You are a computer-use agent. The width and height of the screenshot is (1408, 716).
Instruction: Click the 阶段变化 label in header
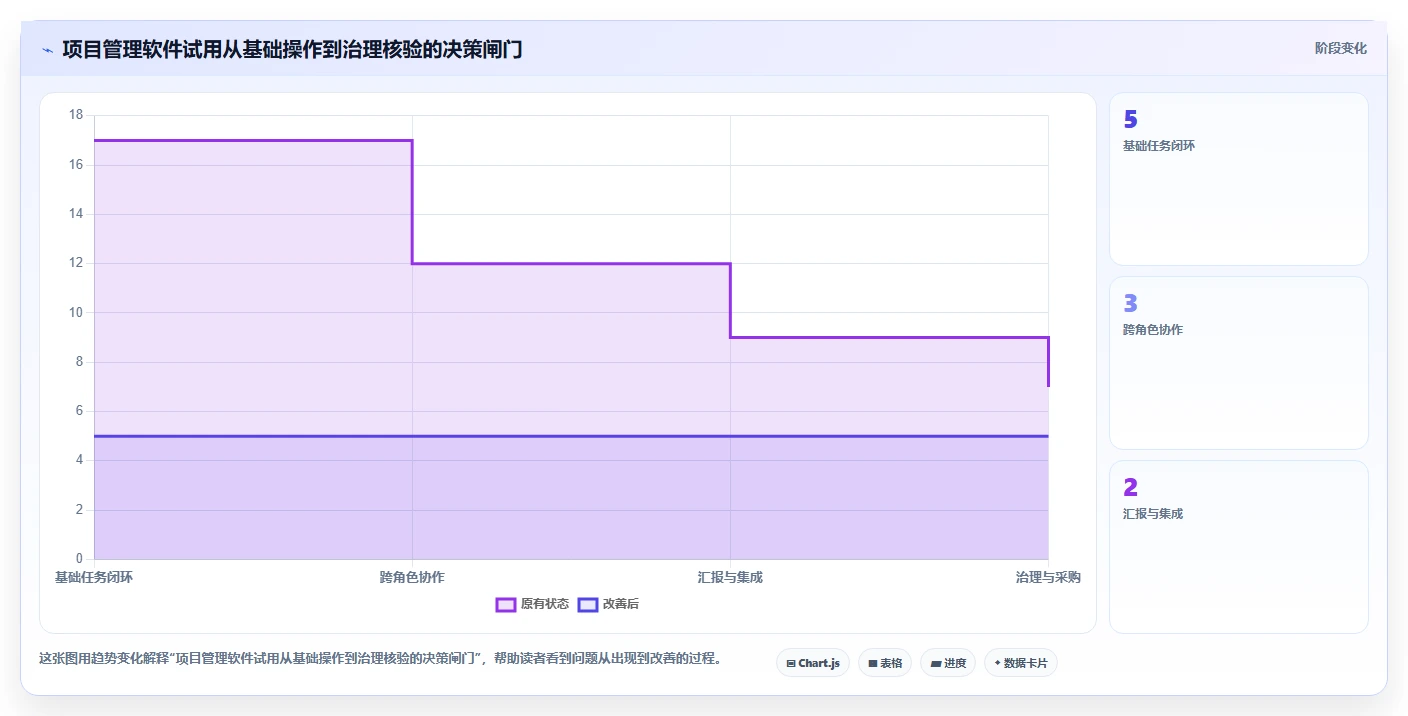click(1341, 48)
